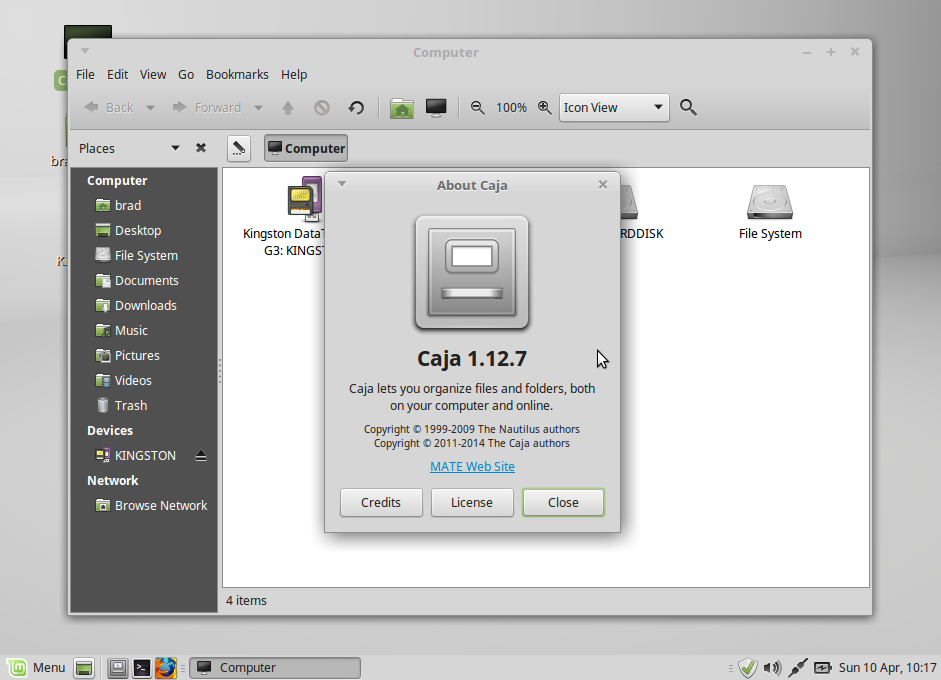The image size is (941, 680).
Task: Select Desktop in the Places sidebar
Action: tap(144, 230)
